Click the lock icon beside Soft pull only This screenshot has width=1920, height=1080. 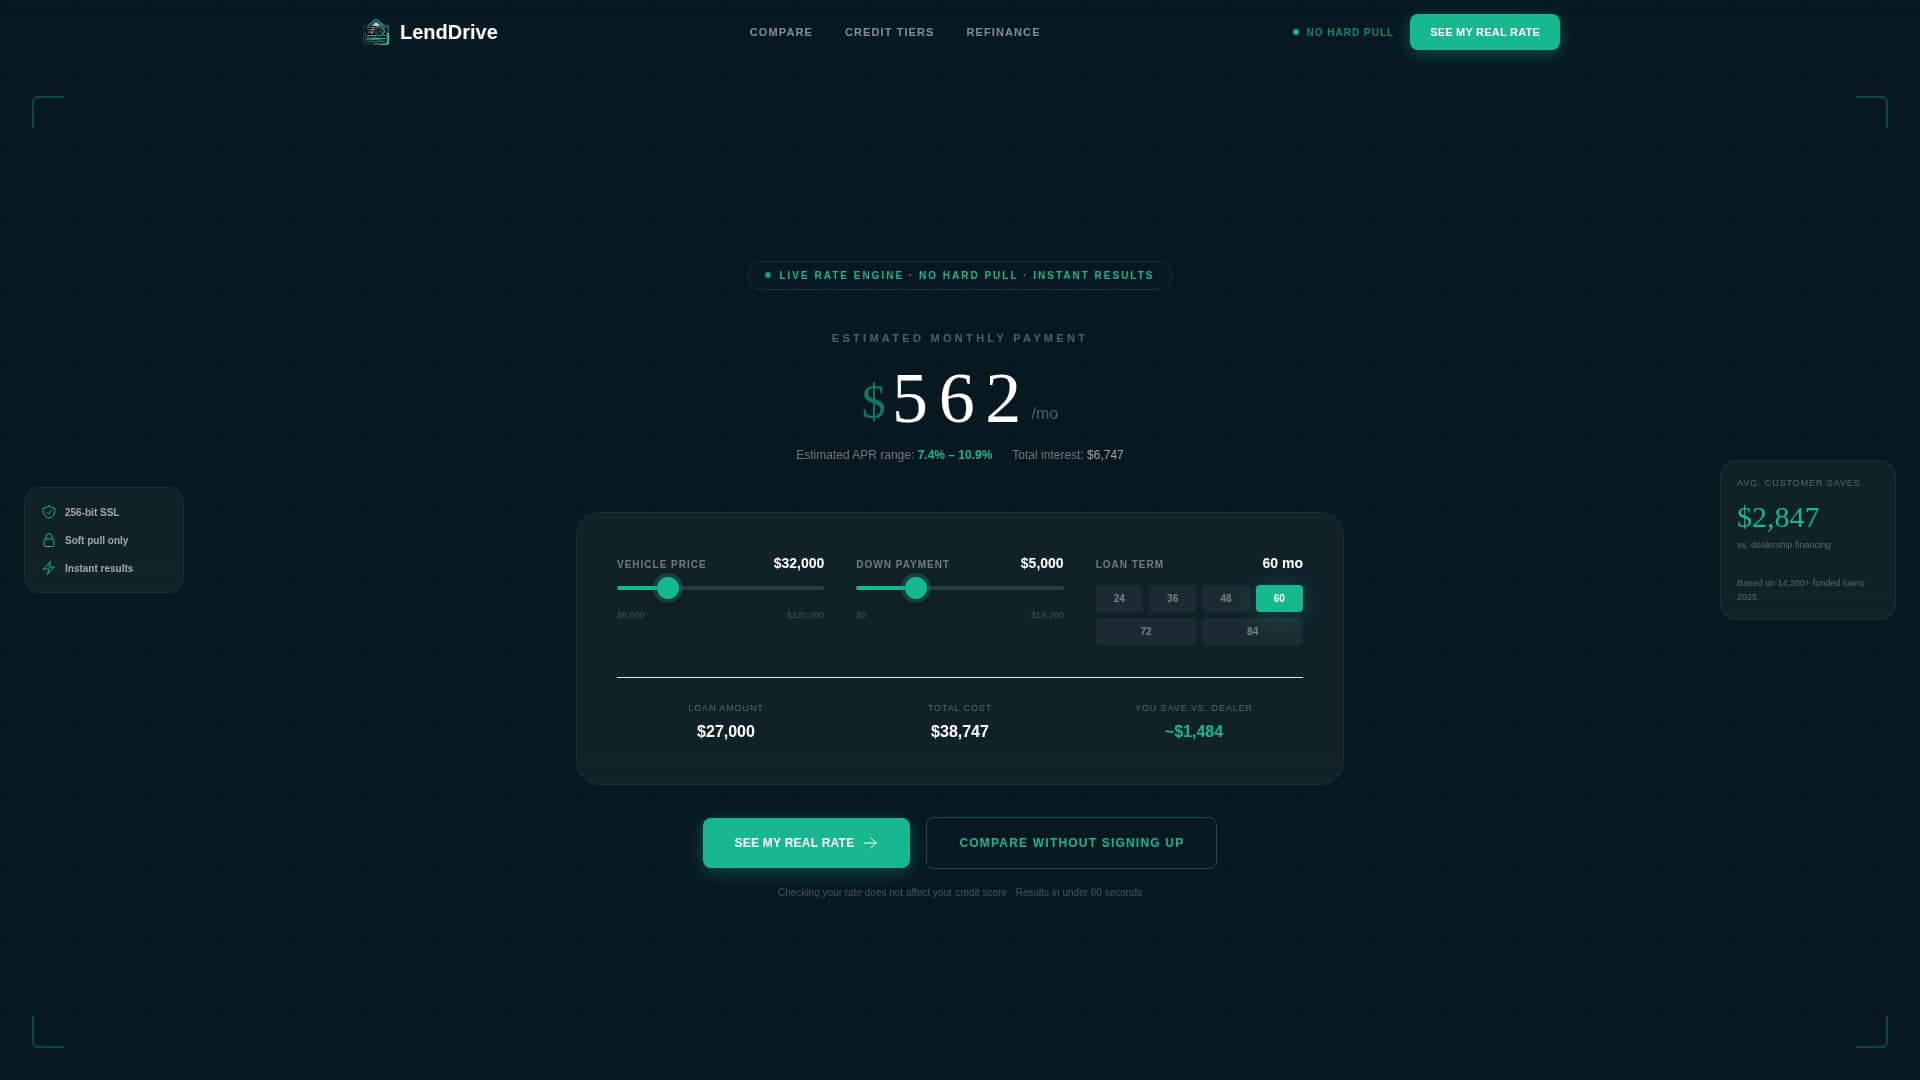(49, 540)
